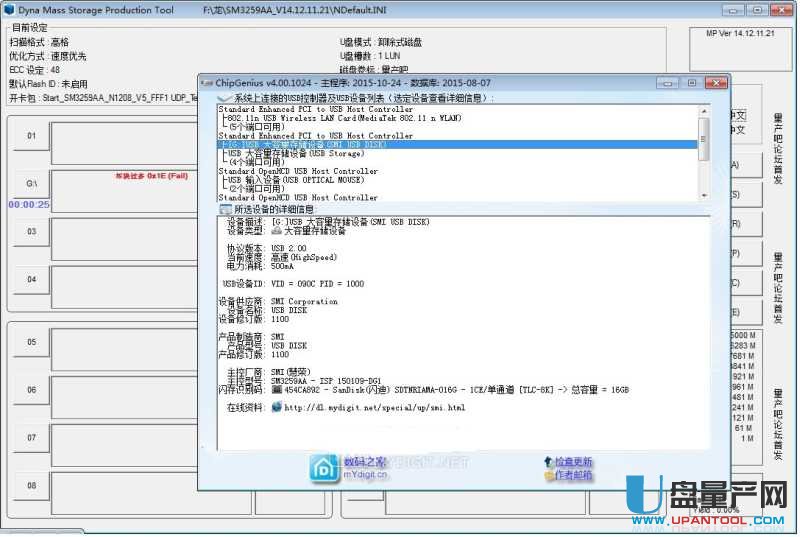
Task: Click the author email envelope icon
Action: pyautogui.click(x=547, y=476)
